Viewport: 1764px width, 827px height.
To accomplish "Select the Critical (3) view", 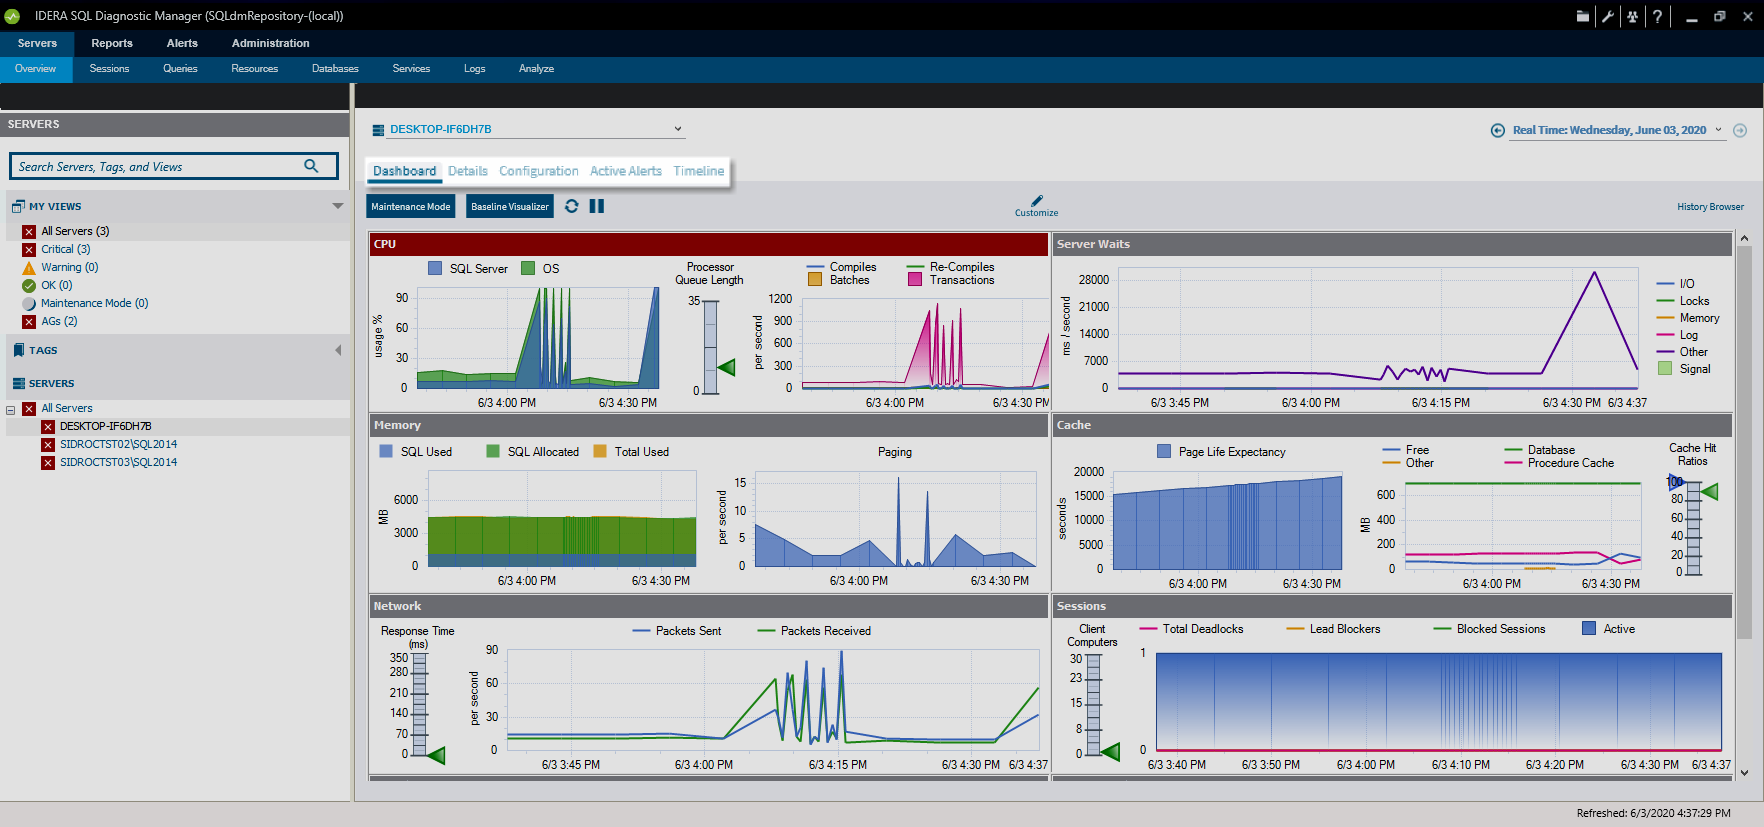I will point(65,249).
